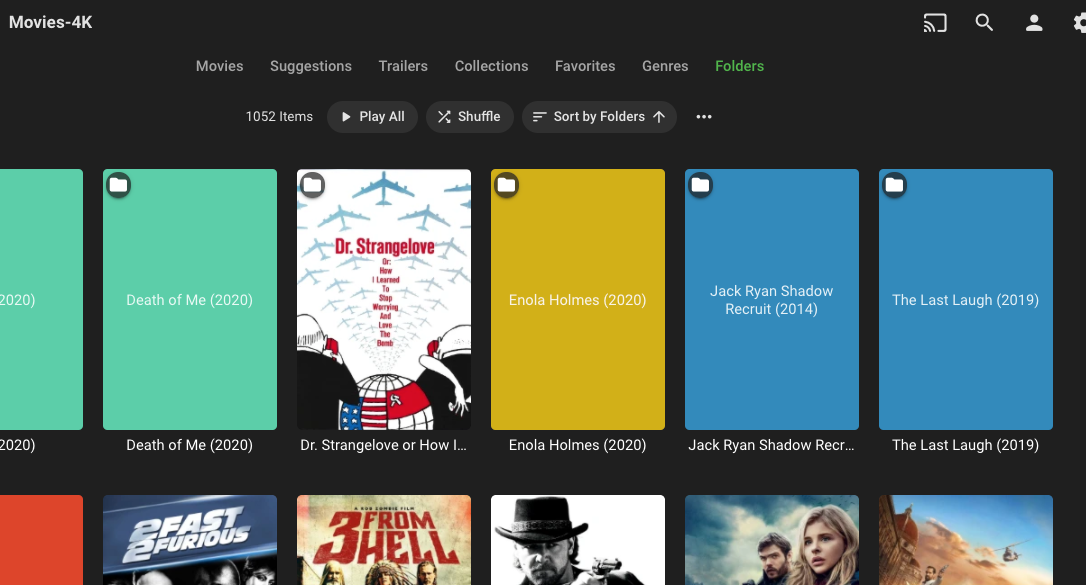Open the cast to device icon
1086x585 pixels.
[934, 23]
